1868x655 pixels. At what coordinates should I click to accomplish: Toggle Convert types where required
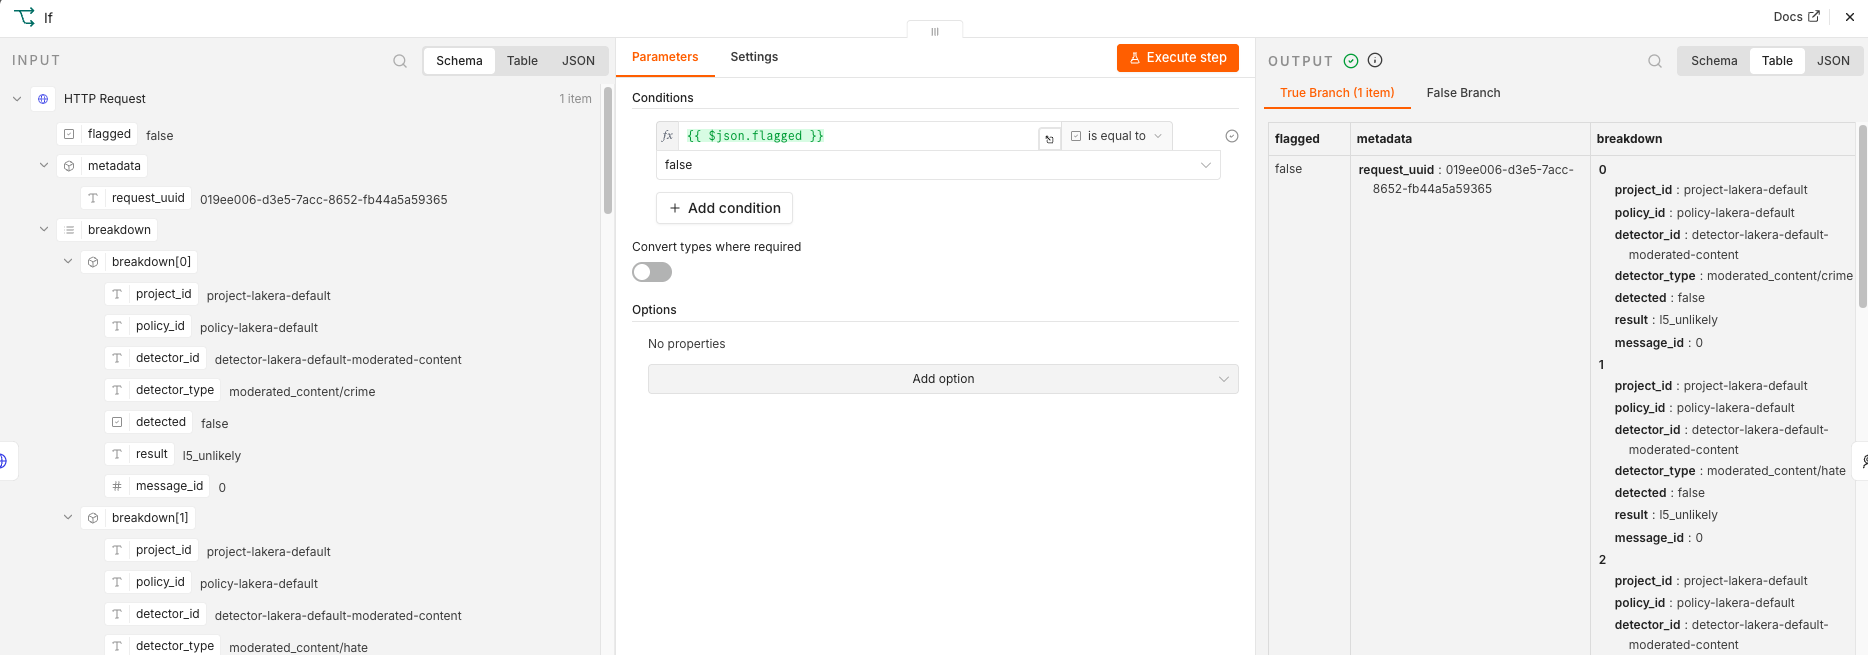[652, 272]
